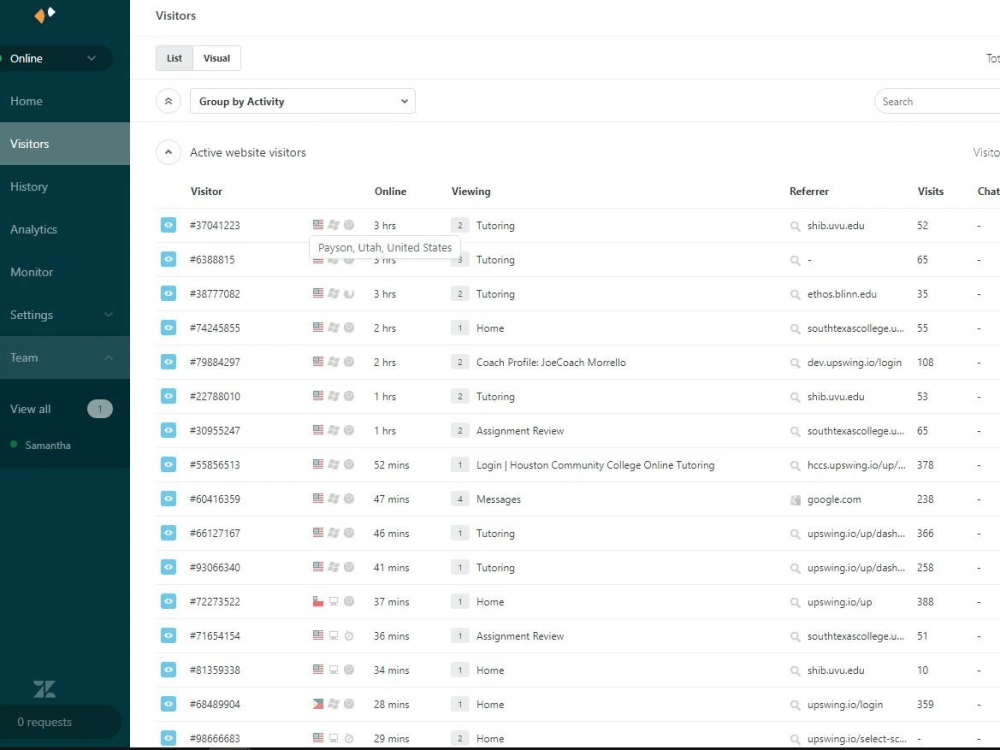Click the 52 mins online value
The image size is (1000, 750).
(x=392, y=465)
